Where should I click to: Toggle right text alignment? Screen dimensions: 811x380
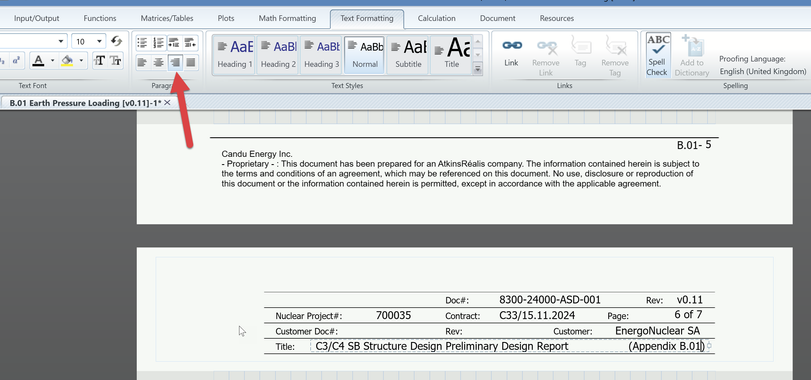pos(175,62)
